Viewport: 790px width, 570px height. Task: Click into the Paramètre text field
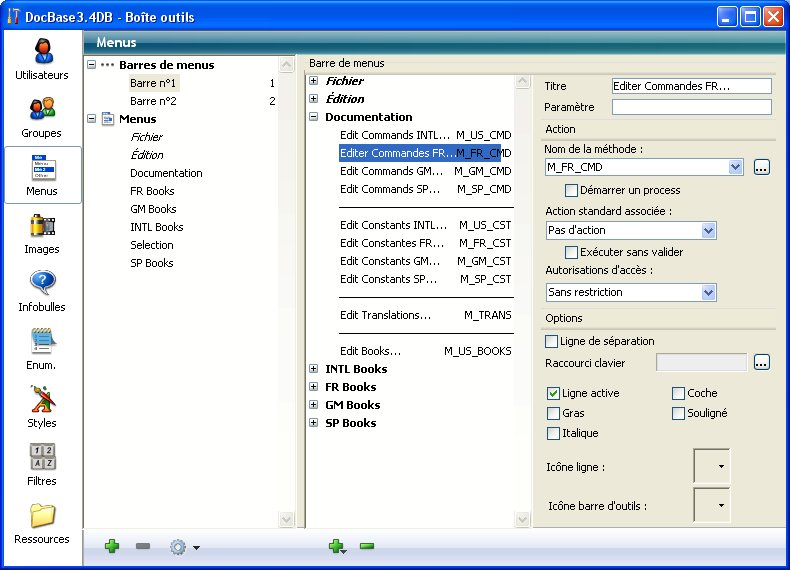[691, 107]
